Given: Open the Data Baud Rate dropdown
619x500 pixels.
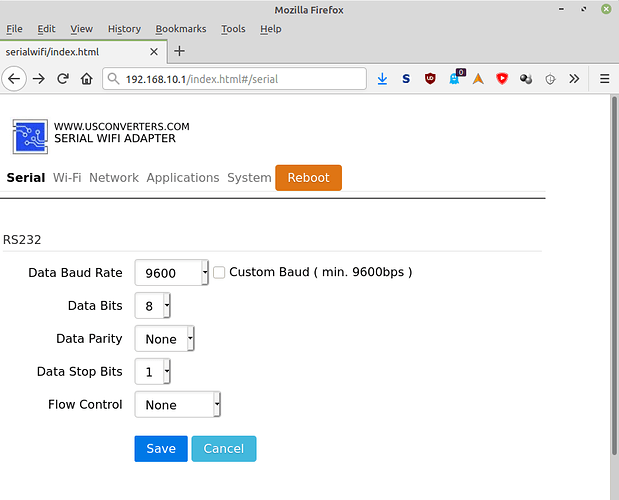Looking at the screenshot, I should [171, 273].
